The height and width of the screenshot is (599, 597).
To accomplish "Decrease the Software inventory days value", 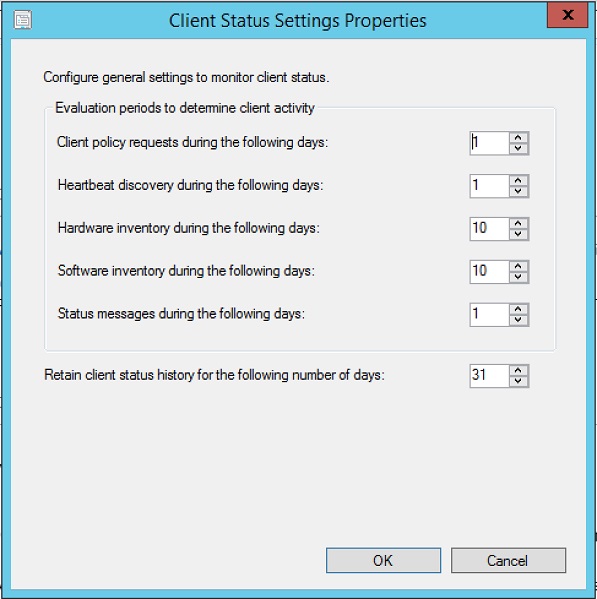I will pyautogui.click(x=518, y=277).
